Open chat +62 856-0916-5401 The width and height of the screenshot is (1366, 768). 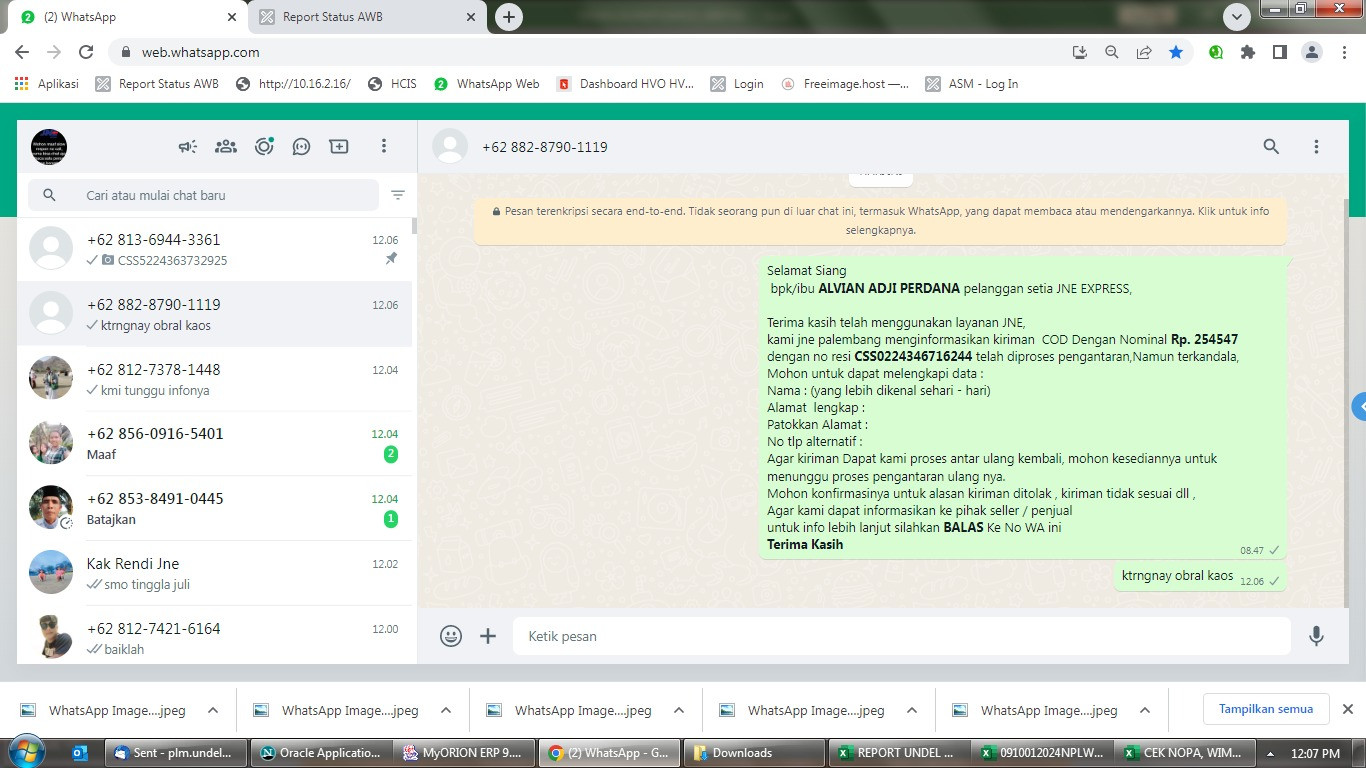click(214, 444)
